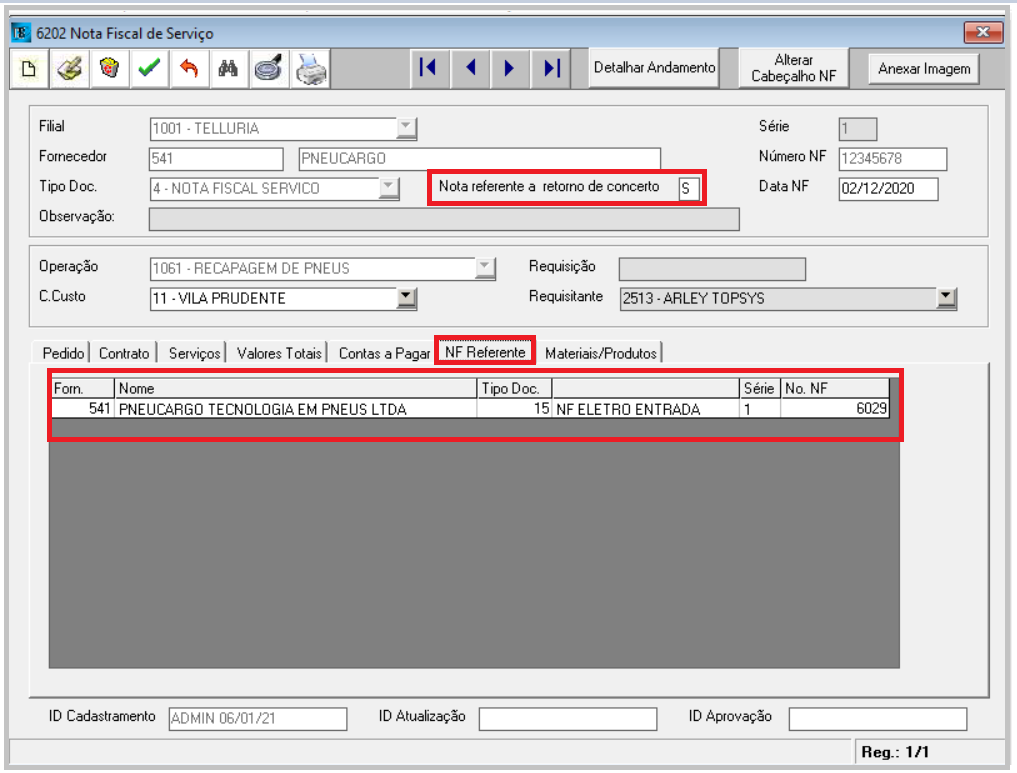Open the Requisitante dropdown arrow

tap(946, 298)
